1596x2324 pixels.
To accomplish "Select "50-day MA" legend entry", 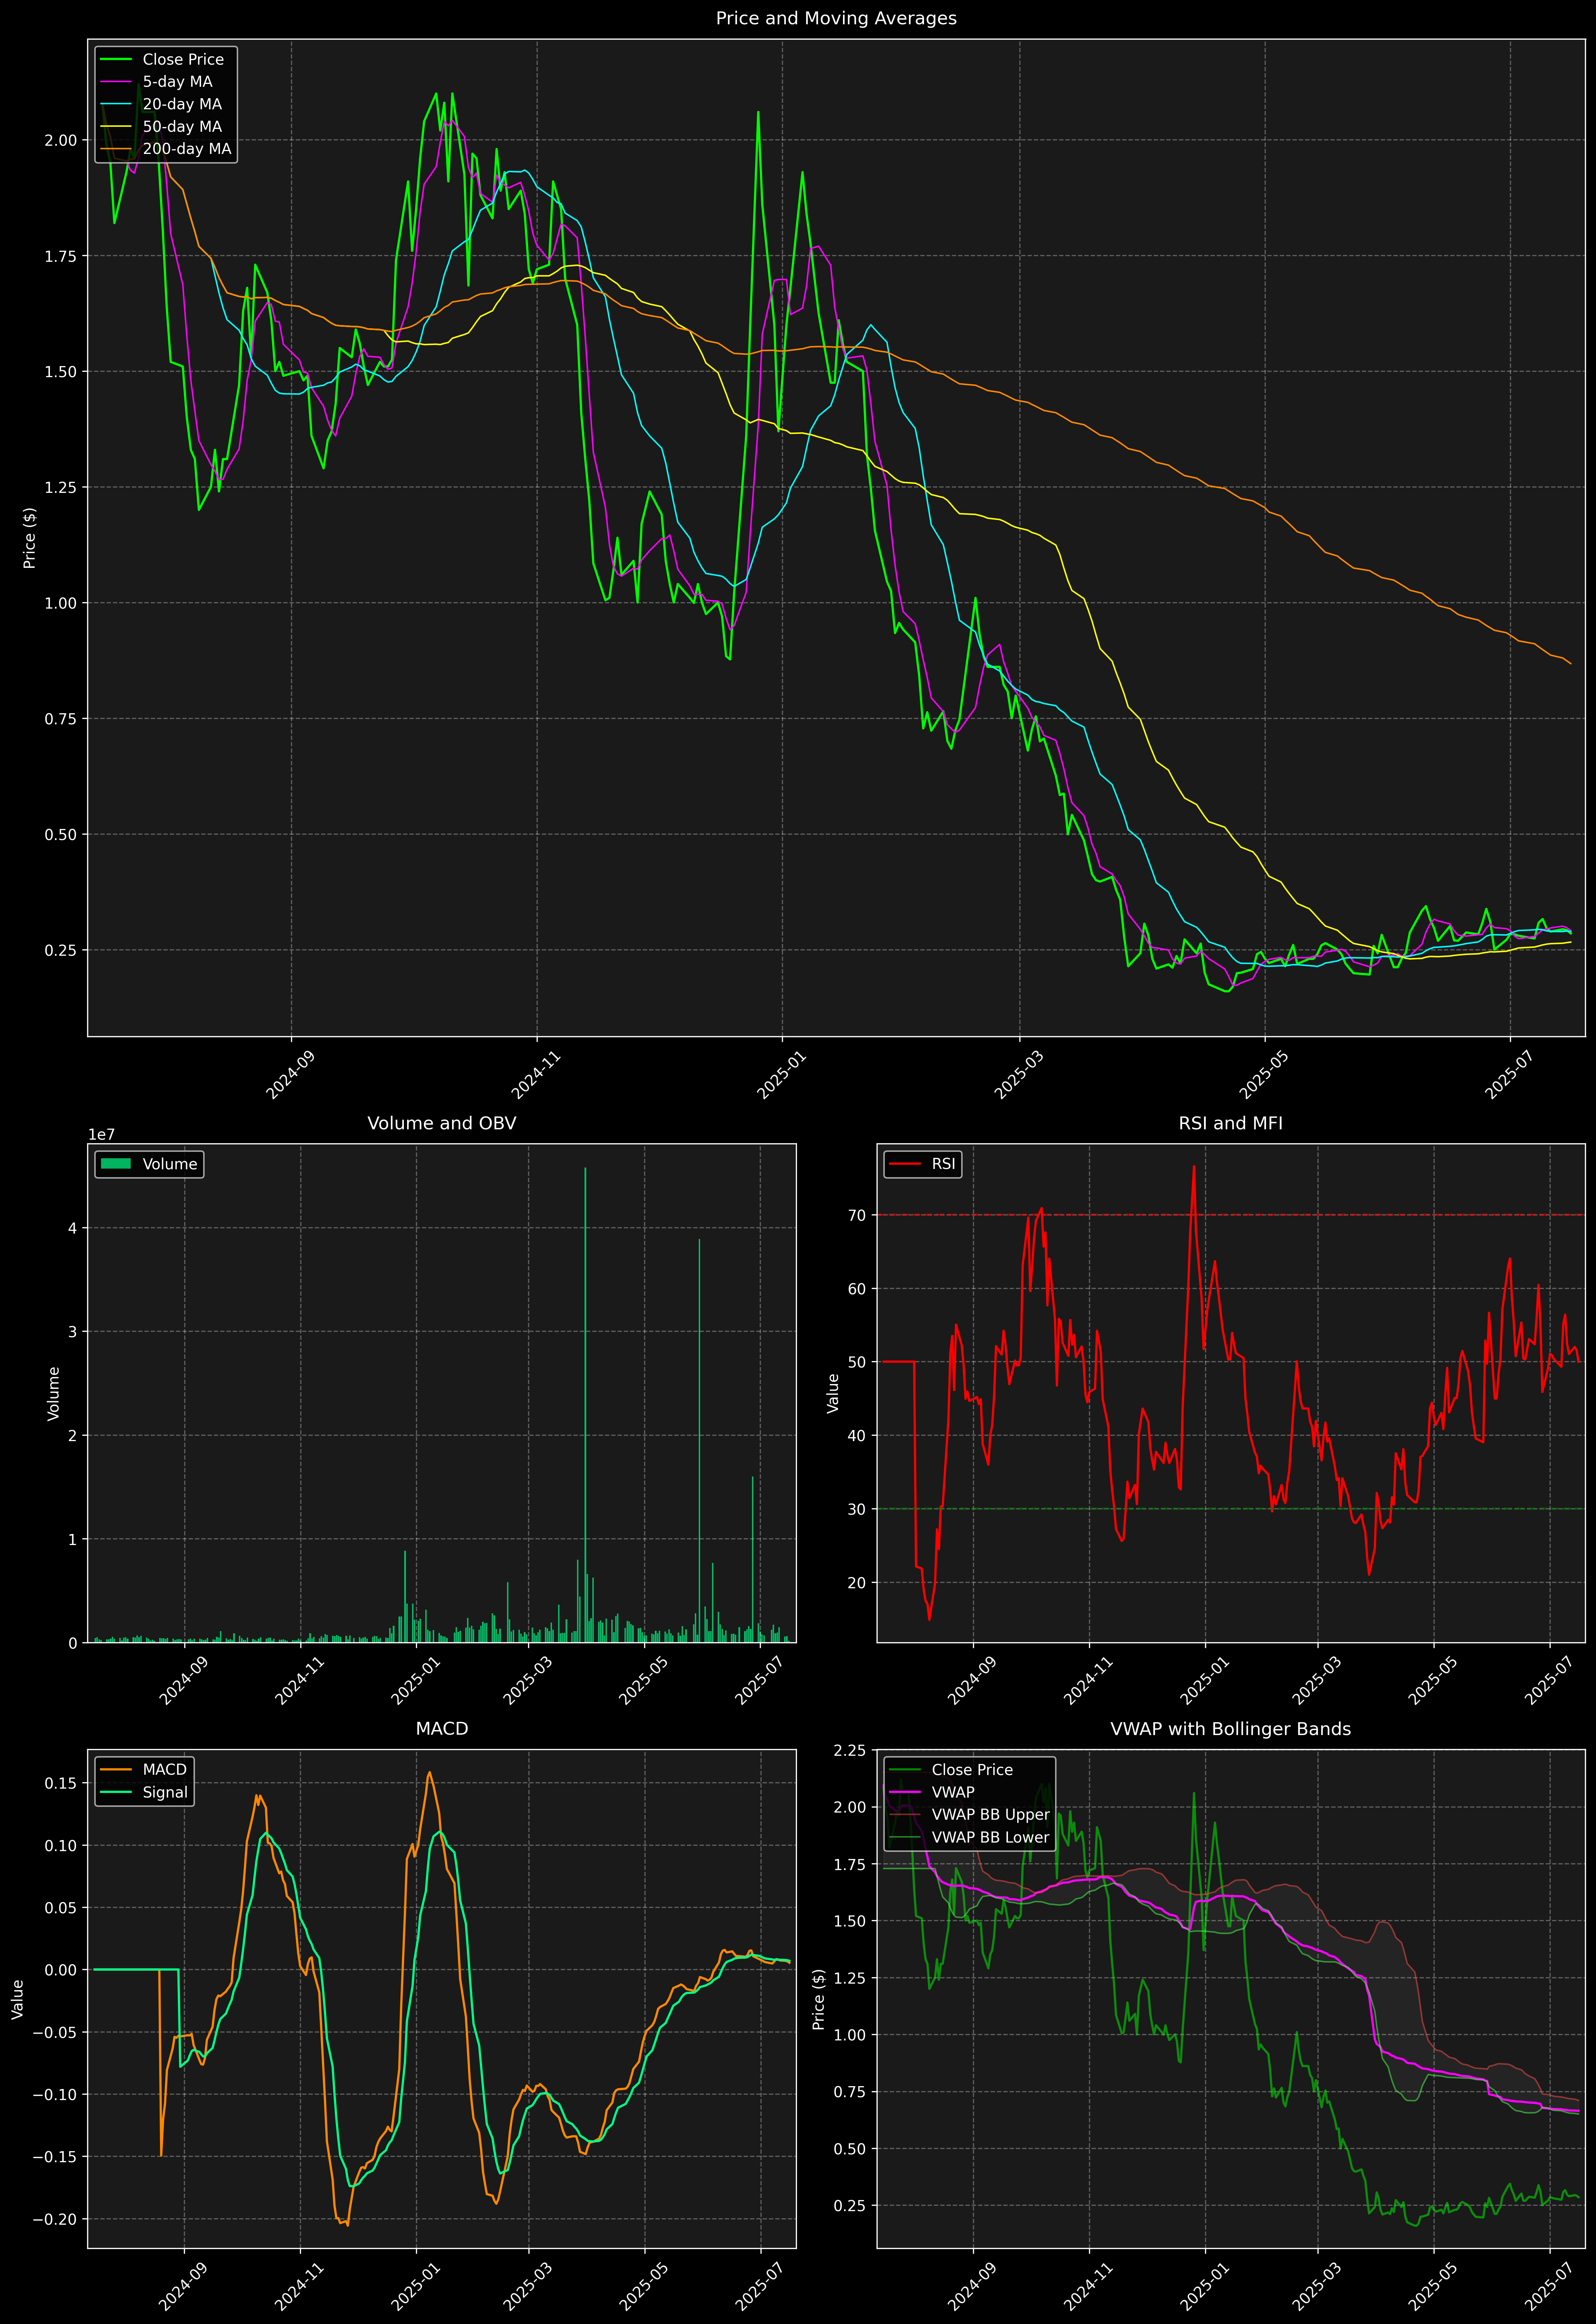I will tap(182, 127).
